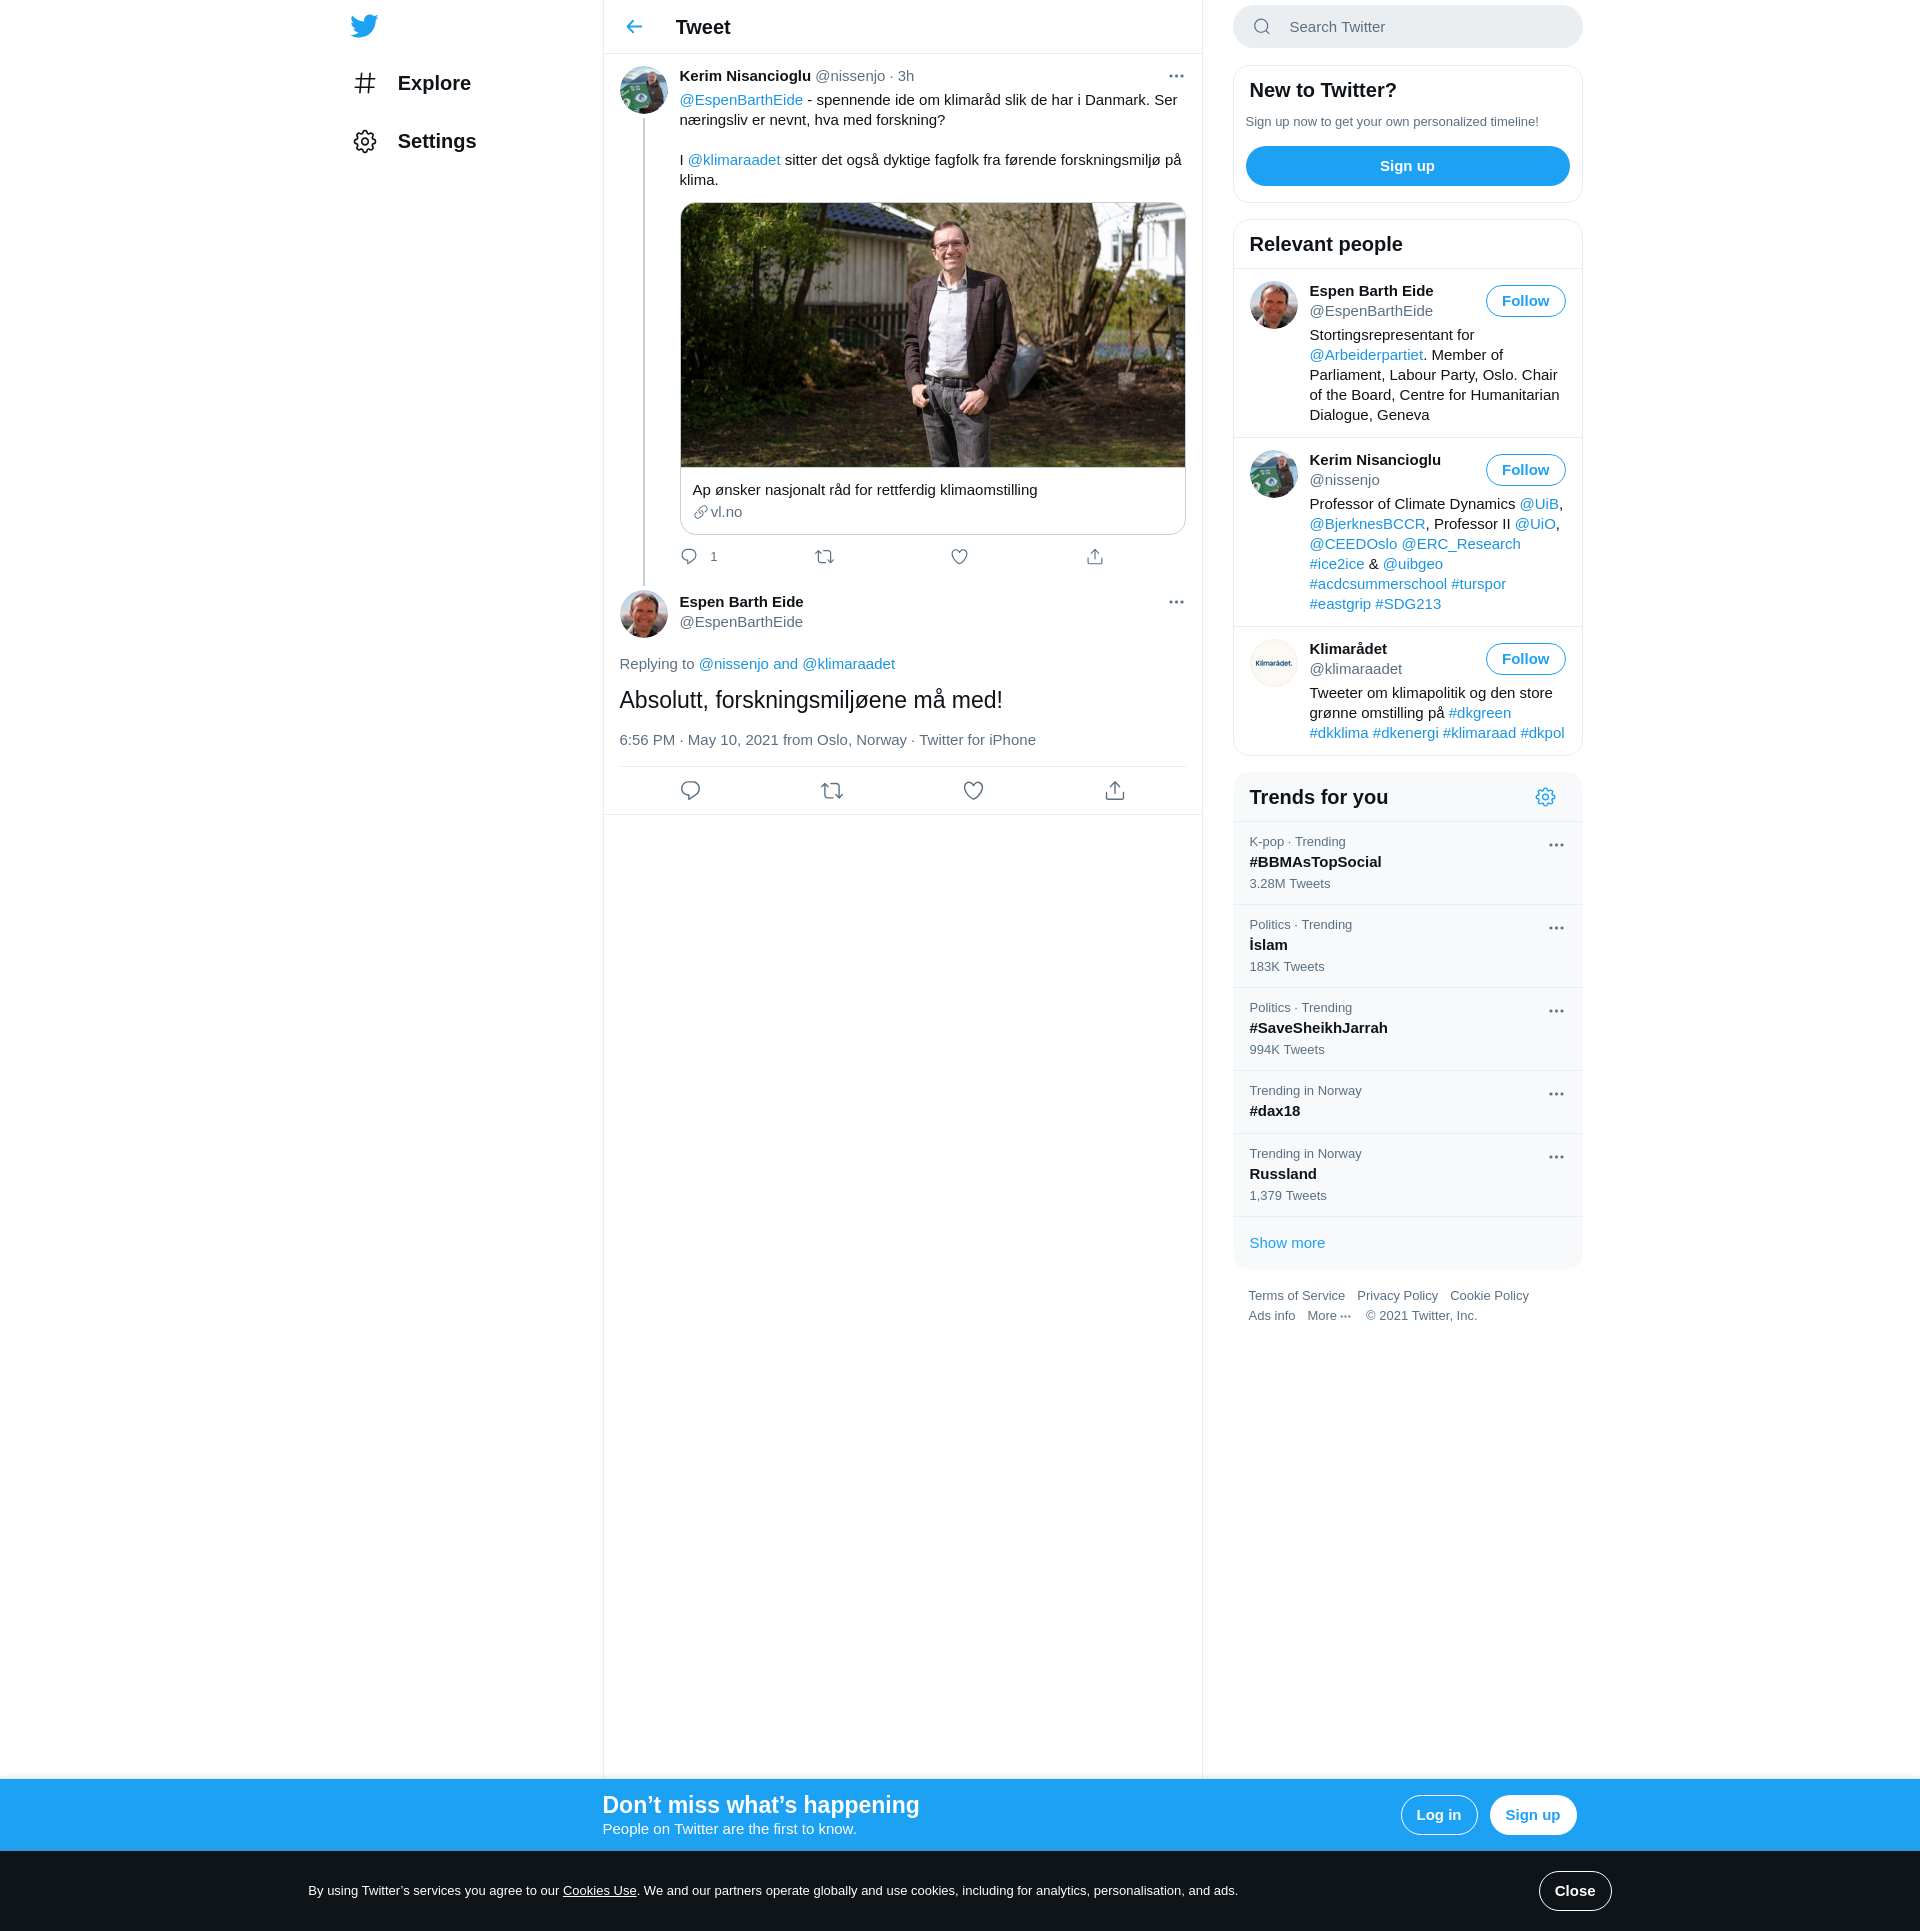Open options for Russland trend

point(1556,1157)
